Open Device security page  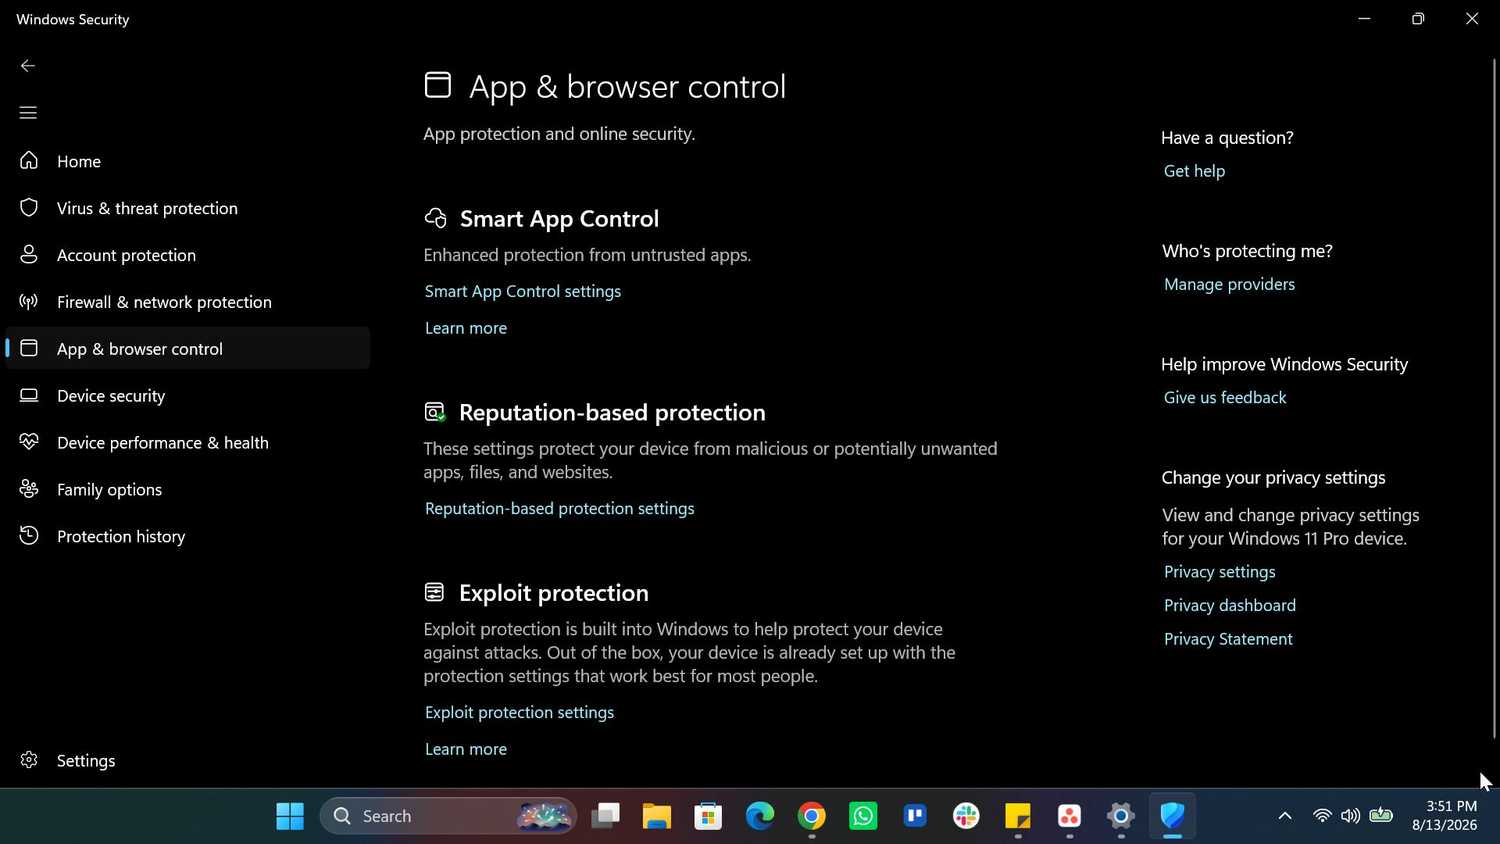click(x=188, y=396)
